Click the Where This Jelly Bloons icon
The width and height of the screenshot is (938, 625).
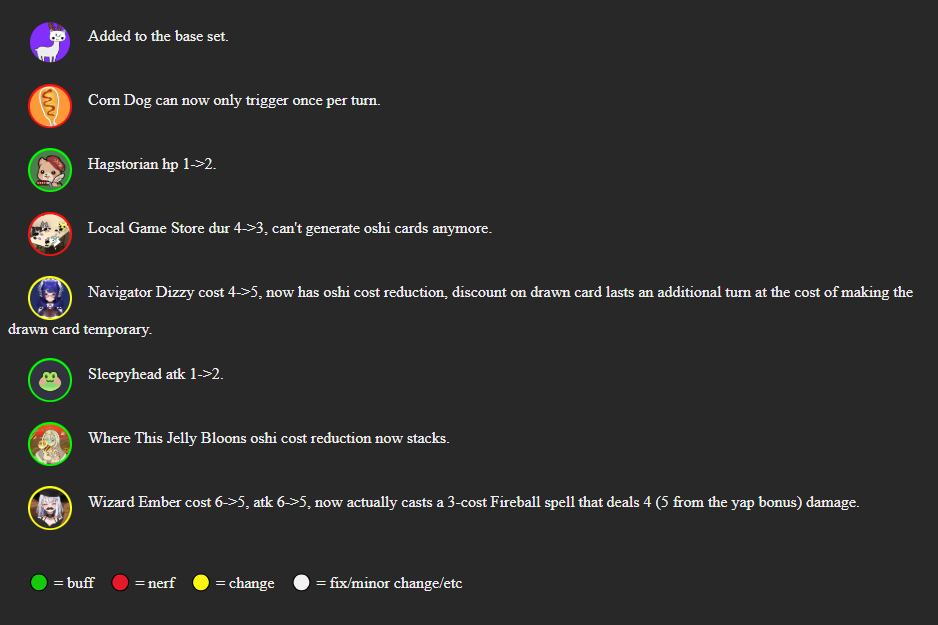tap(50, 444)
